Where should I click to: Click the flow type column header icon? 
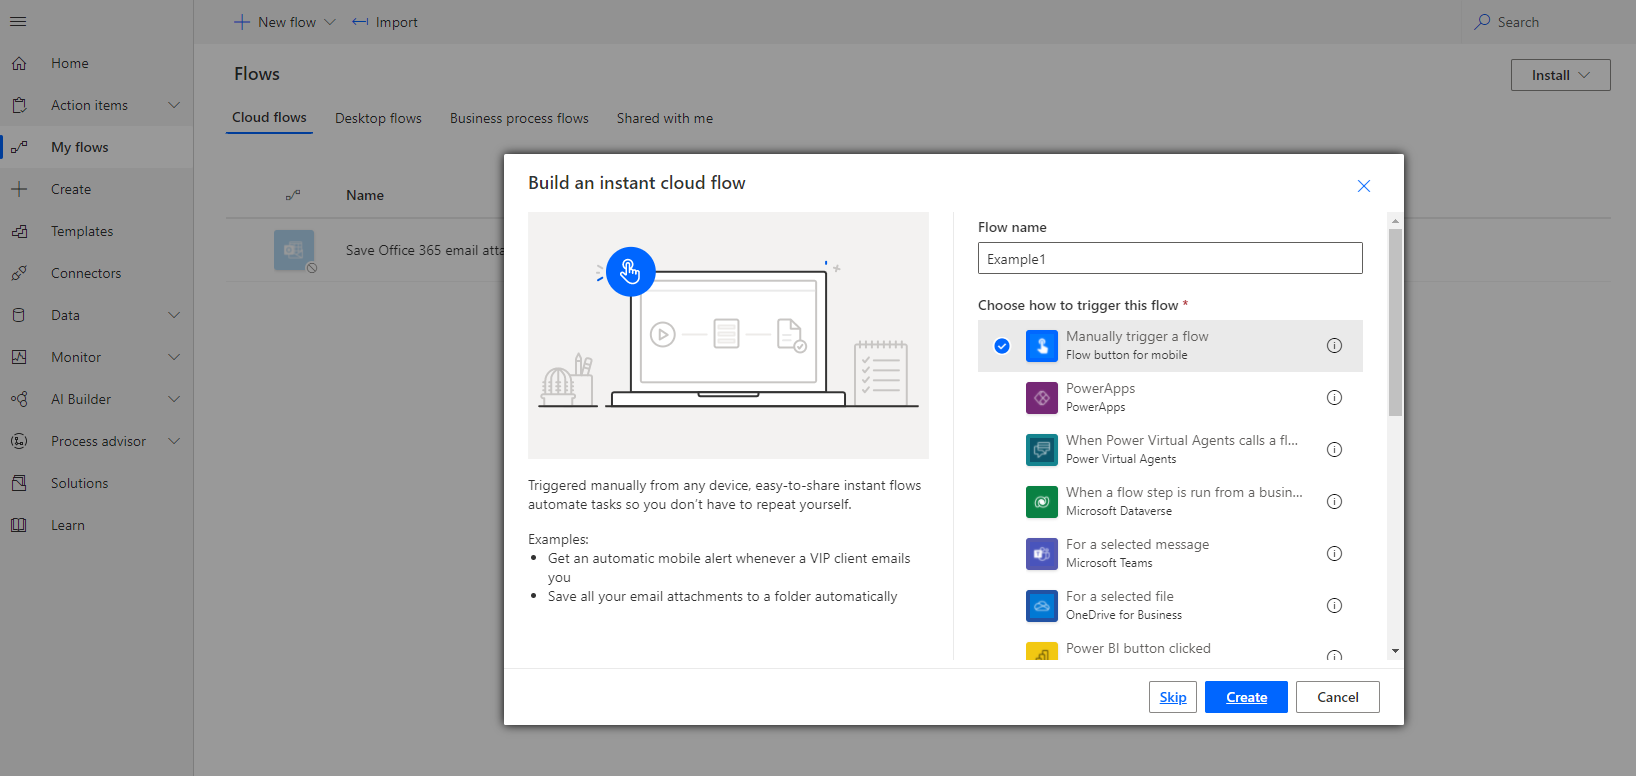(293, 195)
